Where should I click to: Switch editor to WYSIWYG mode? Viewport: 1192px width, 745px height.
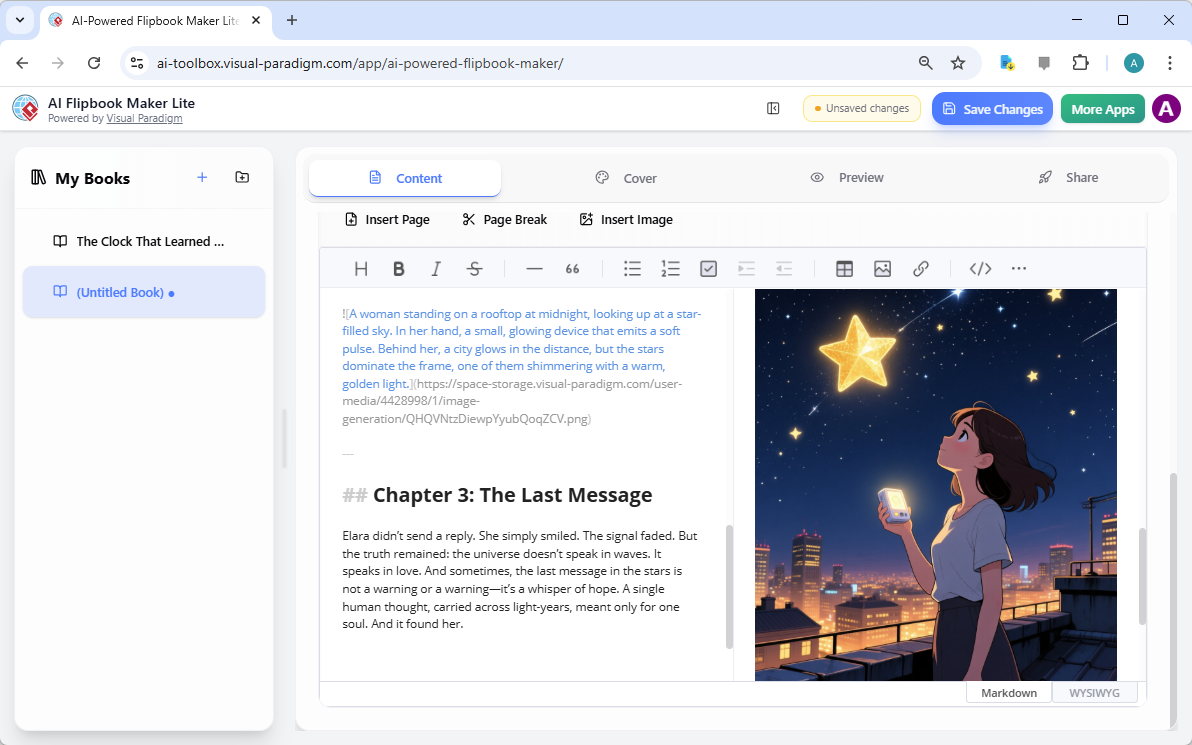point(1095,692)
